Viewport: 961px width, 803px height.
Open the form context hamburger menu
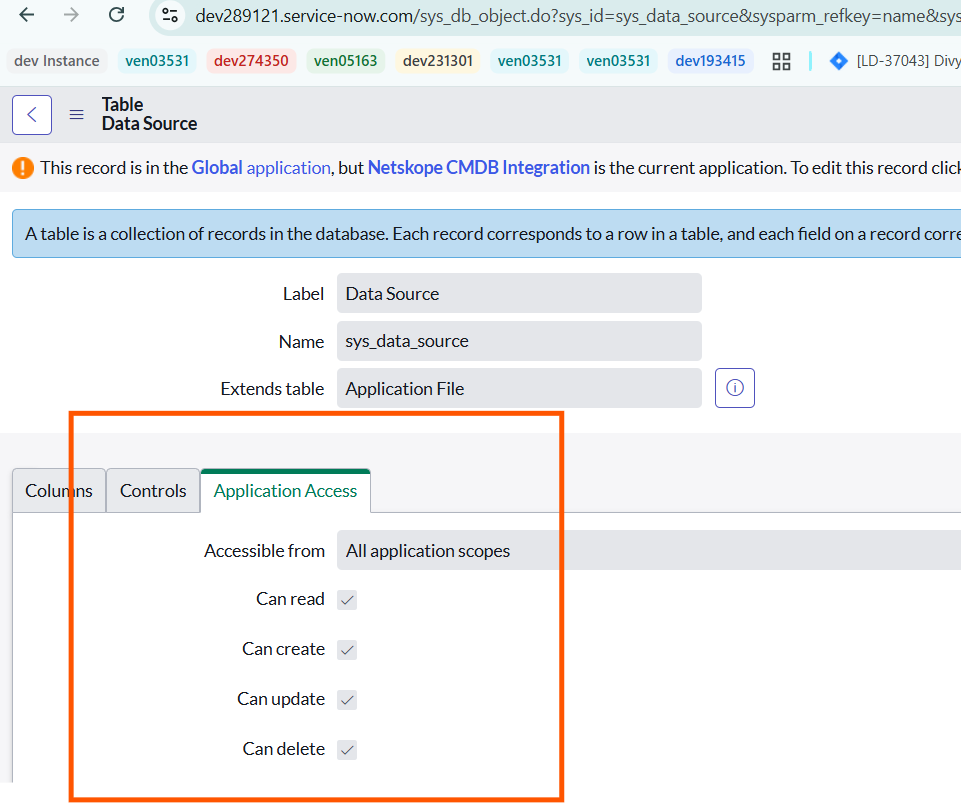(x=77, y=115)
